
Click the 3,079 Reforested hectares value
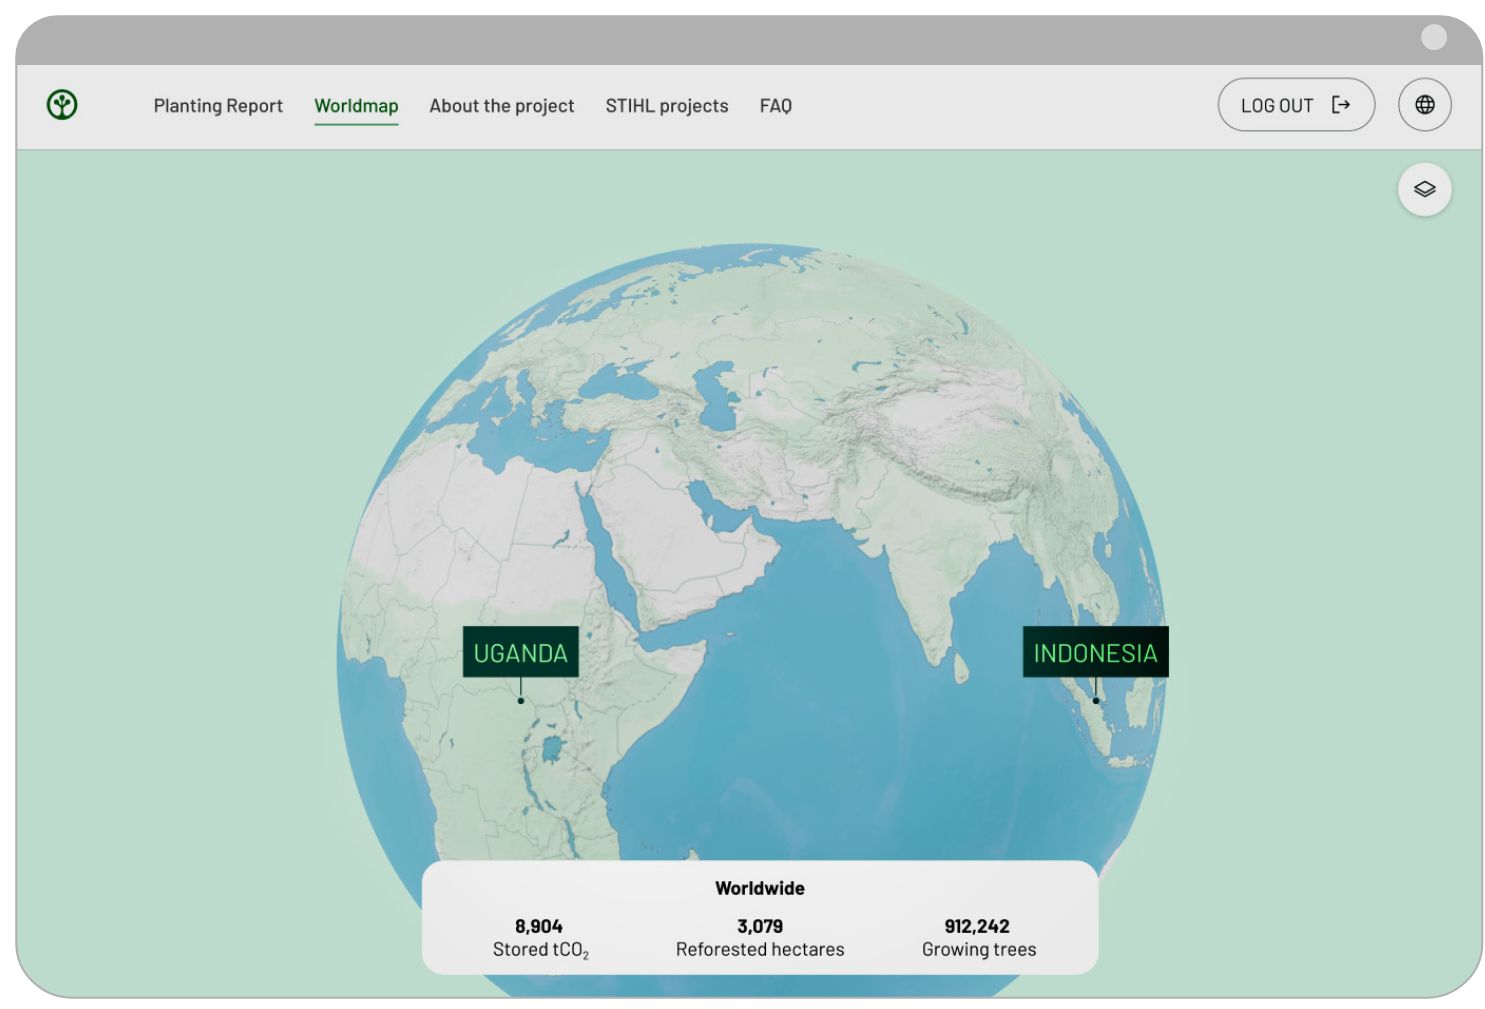[x=760, y=926]
